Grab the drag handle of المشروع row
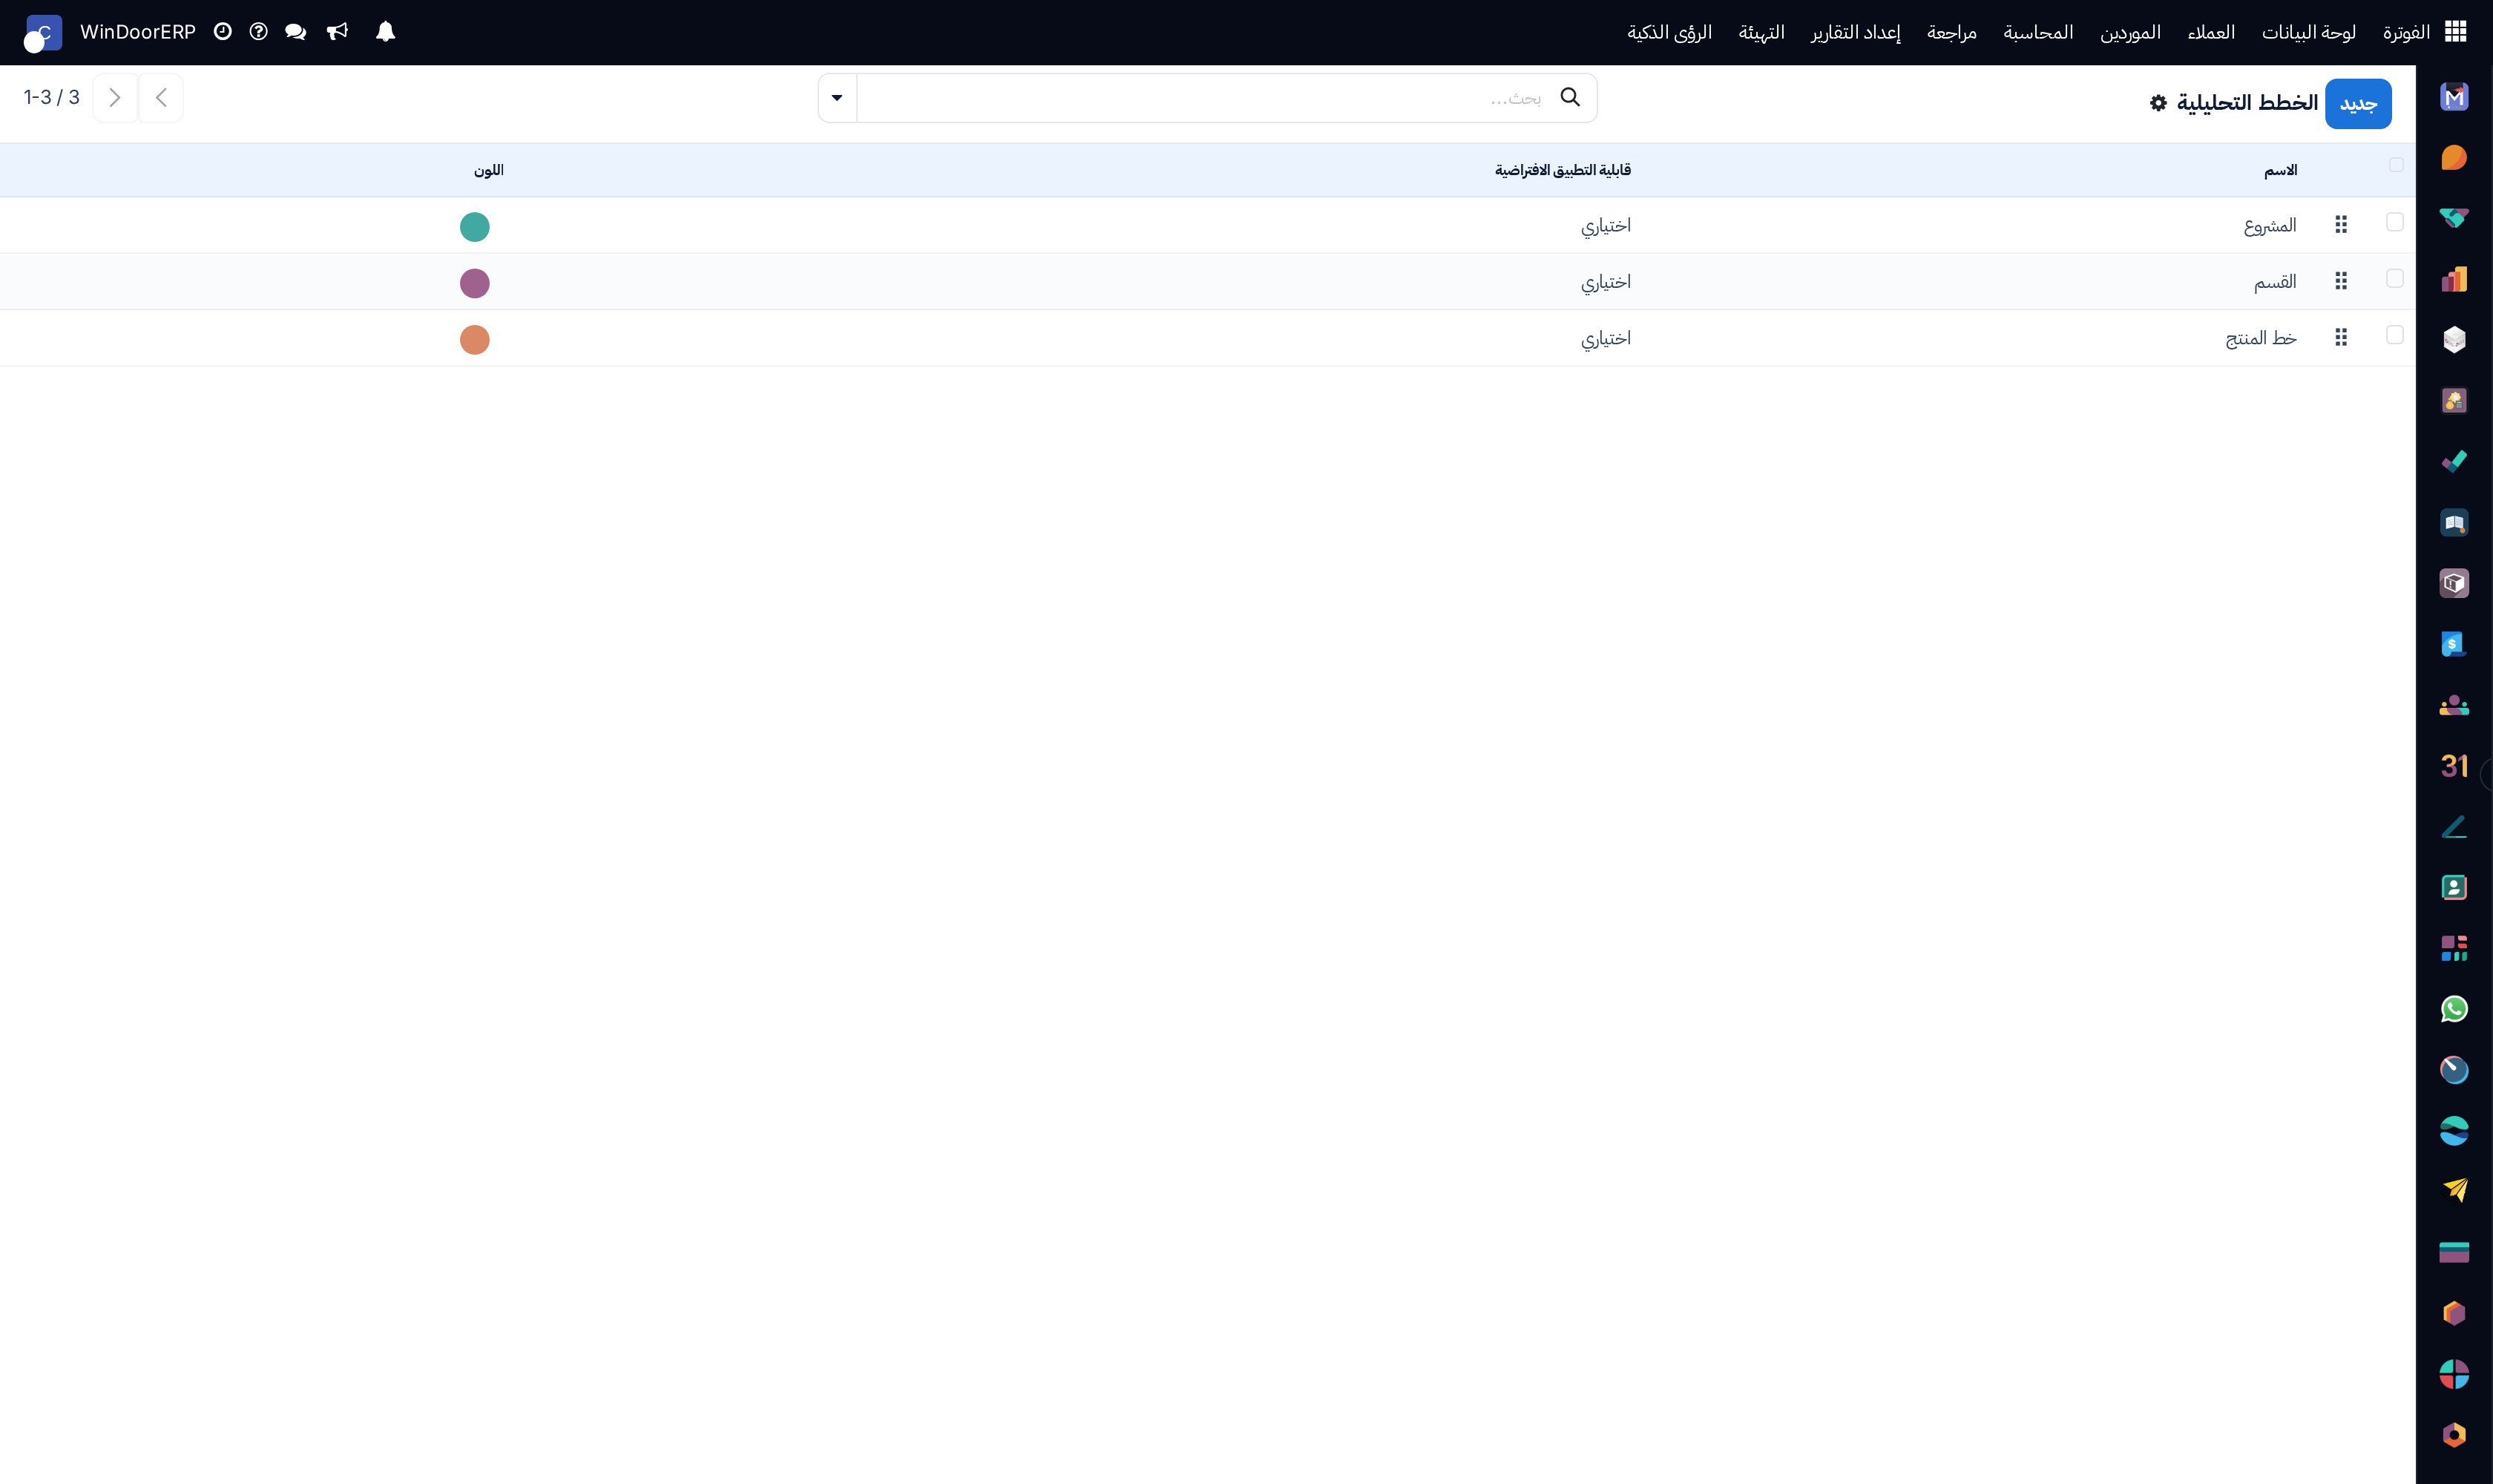2493x1484 pixels. coord(2341,225)
